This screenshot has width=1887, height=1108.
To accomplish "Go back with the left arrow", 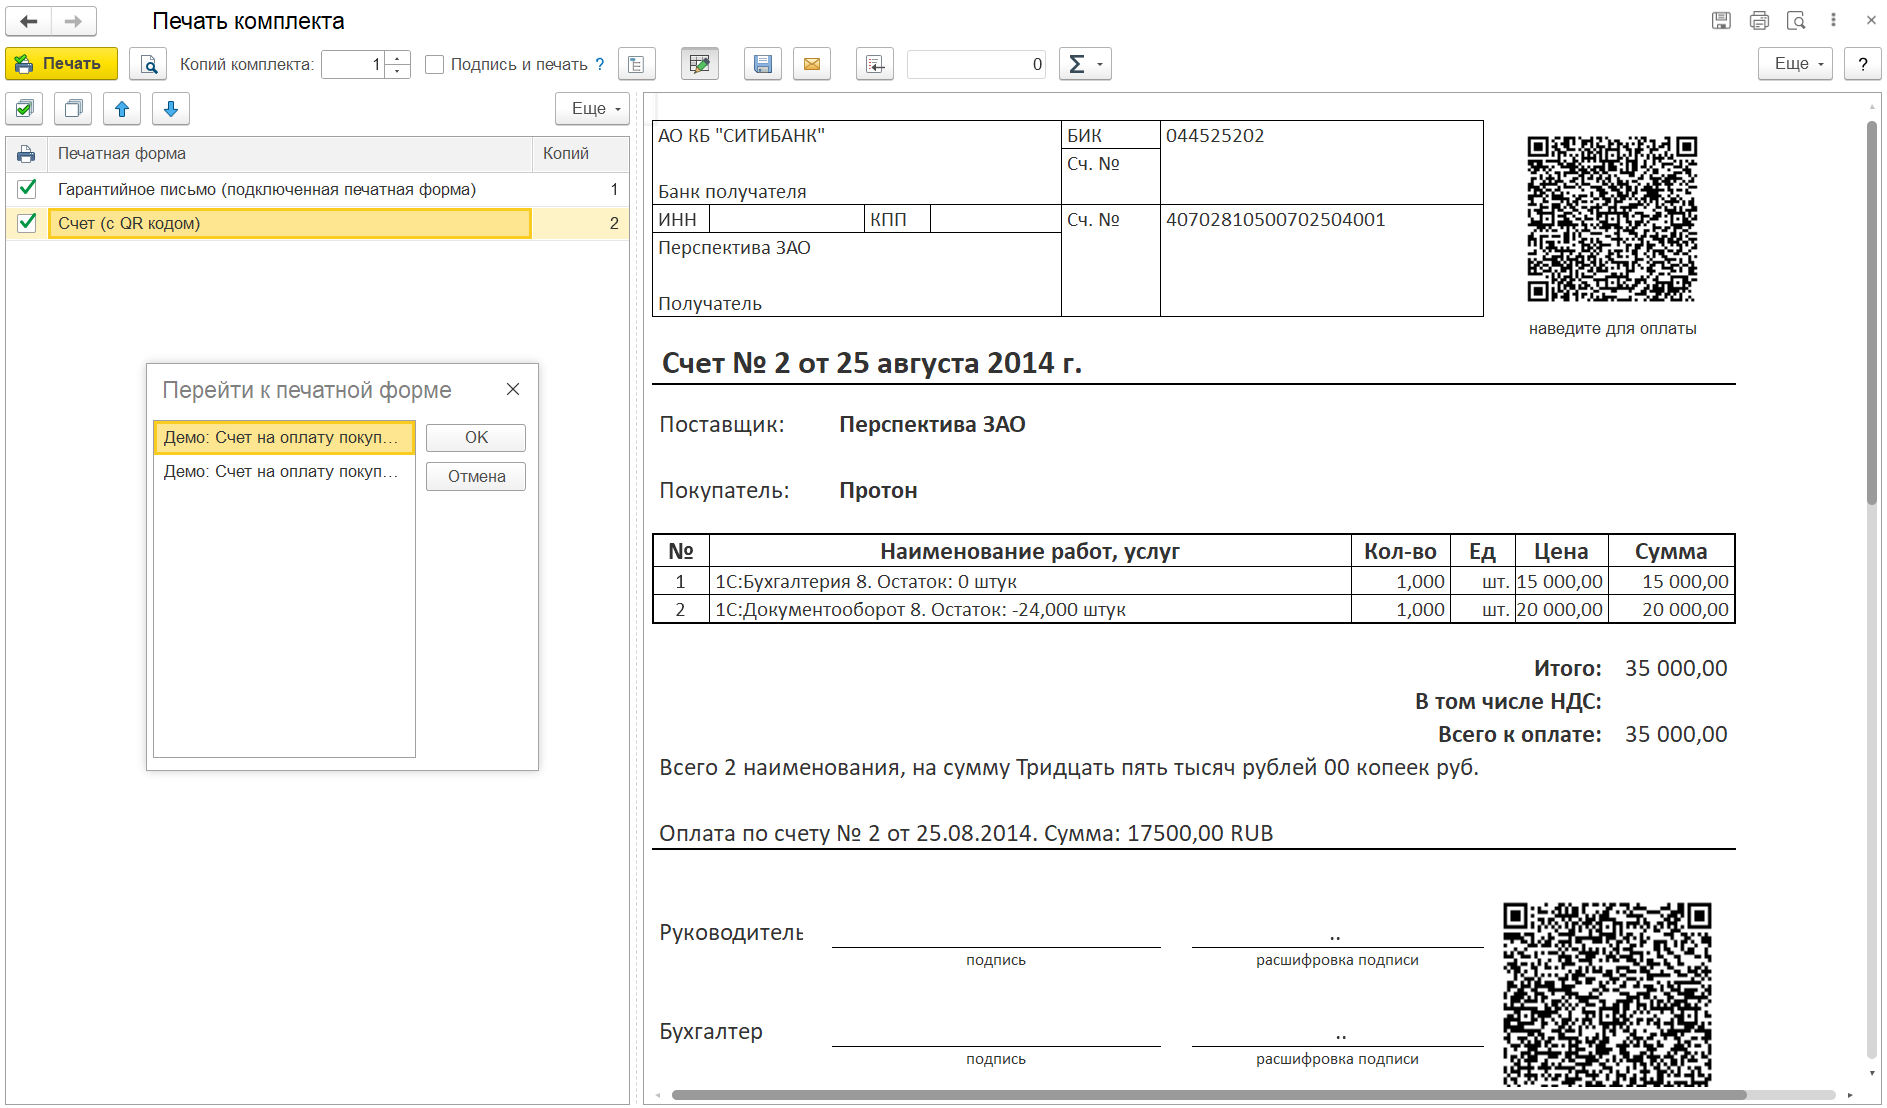I will (29, 21).
